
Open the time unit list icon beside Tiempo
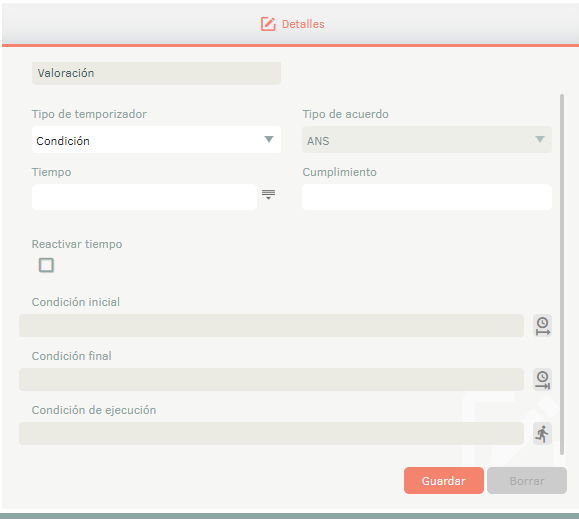[x=268, y=194]
